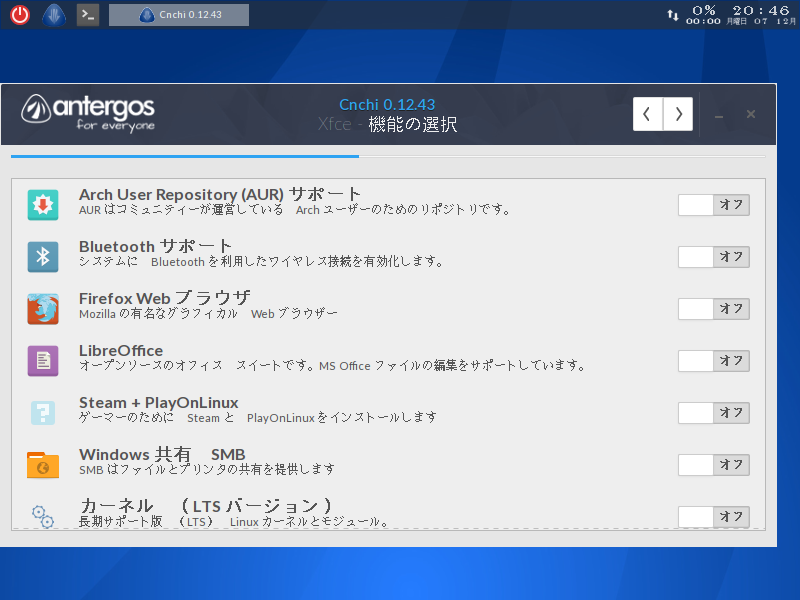Turn on Bluetooth support
The width and height of the screenshot is (800, 600).
pos(713,256)
